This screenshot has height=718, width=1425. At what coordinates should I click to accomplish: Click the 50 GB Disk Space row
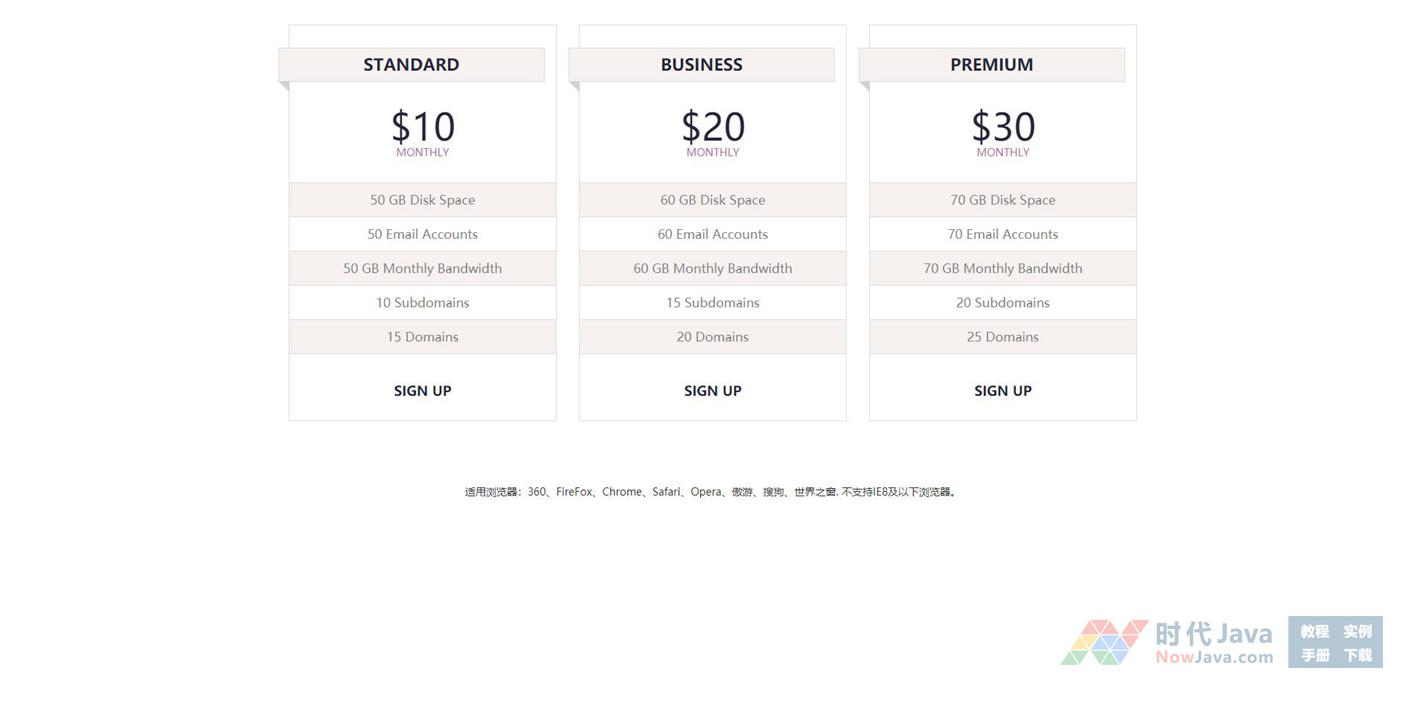422,200
